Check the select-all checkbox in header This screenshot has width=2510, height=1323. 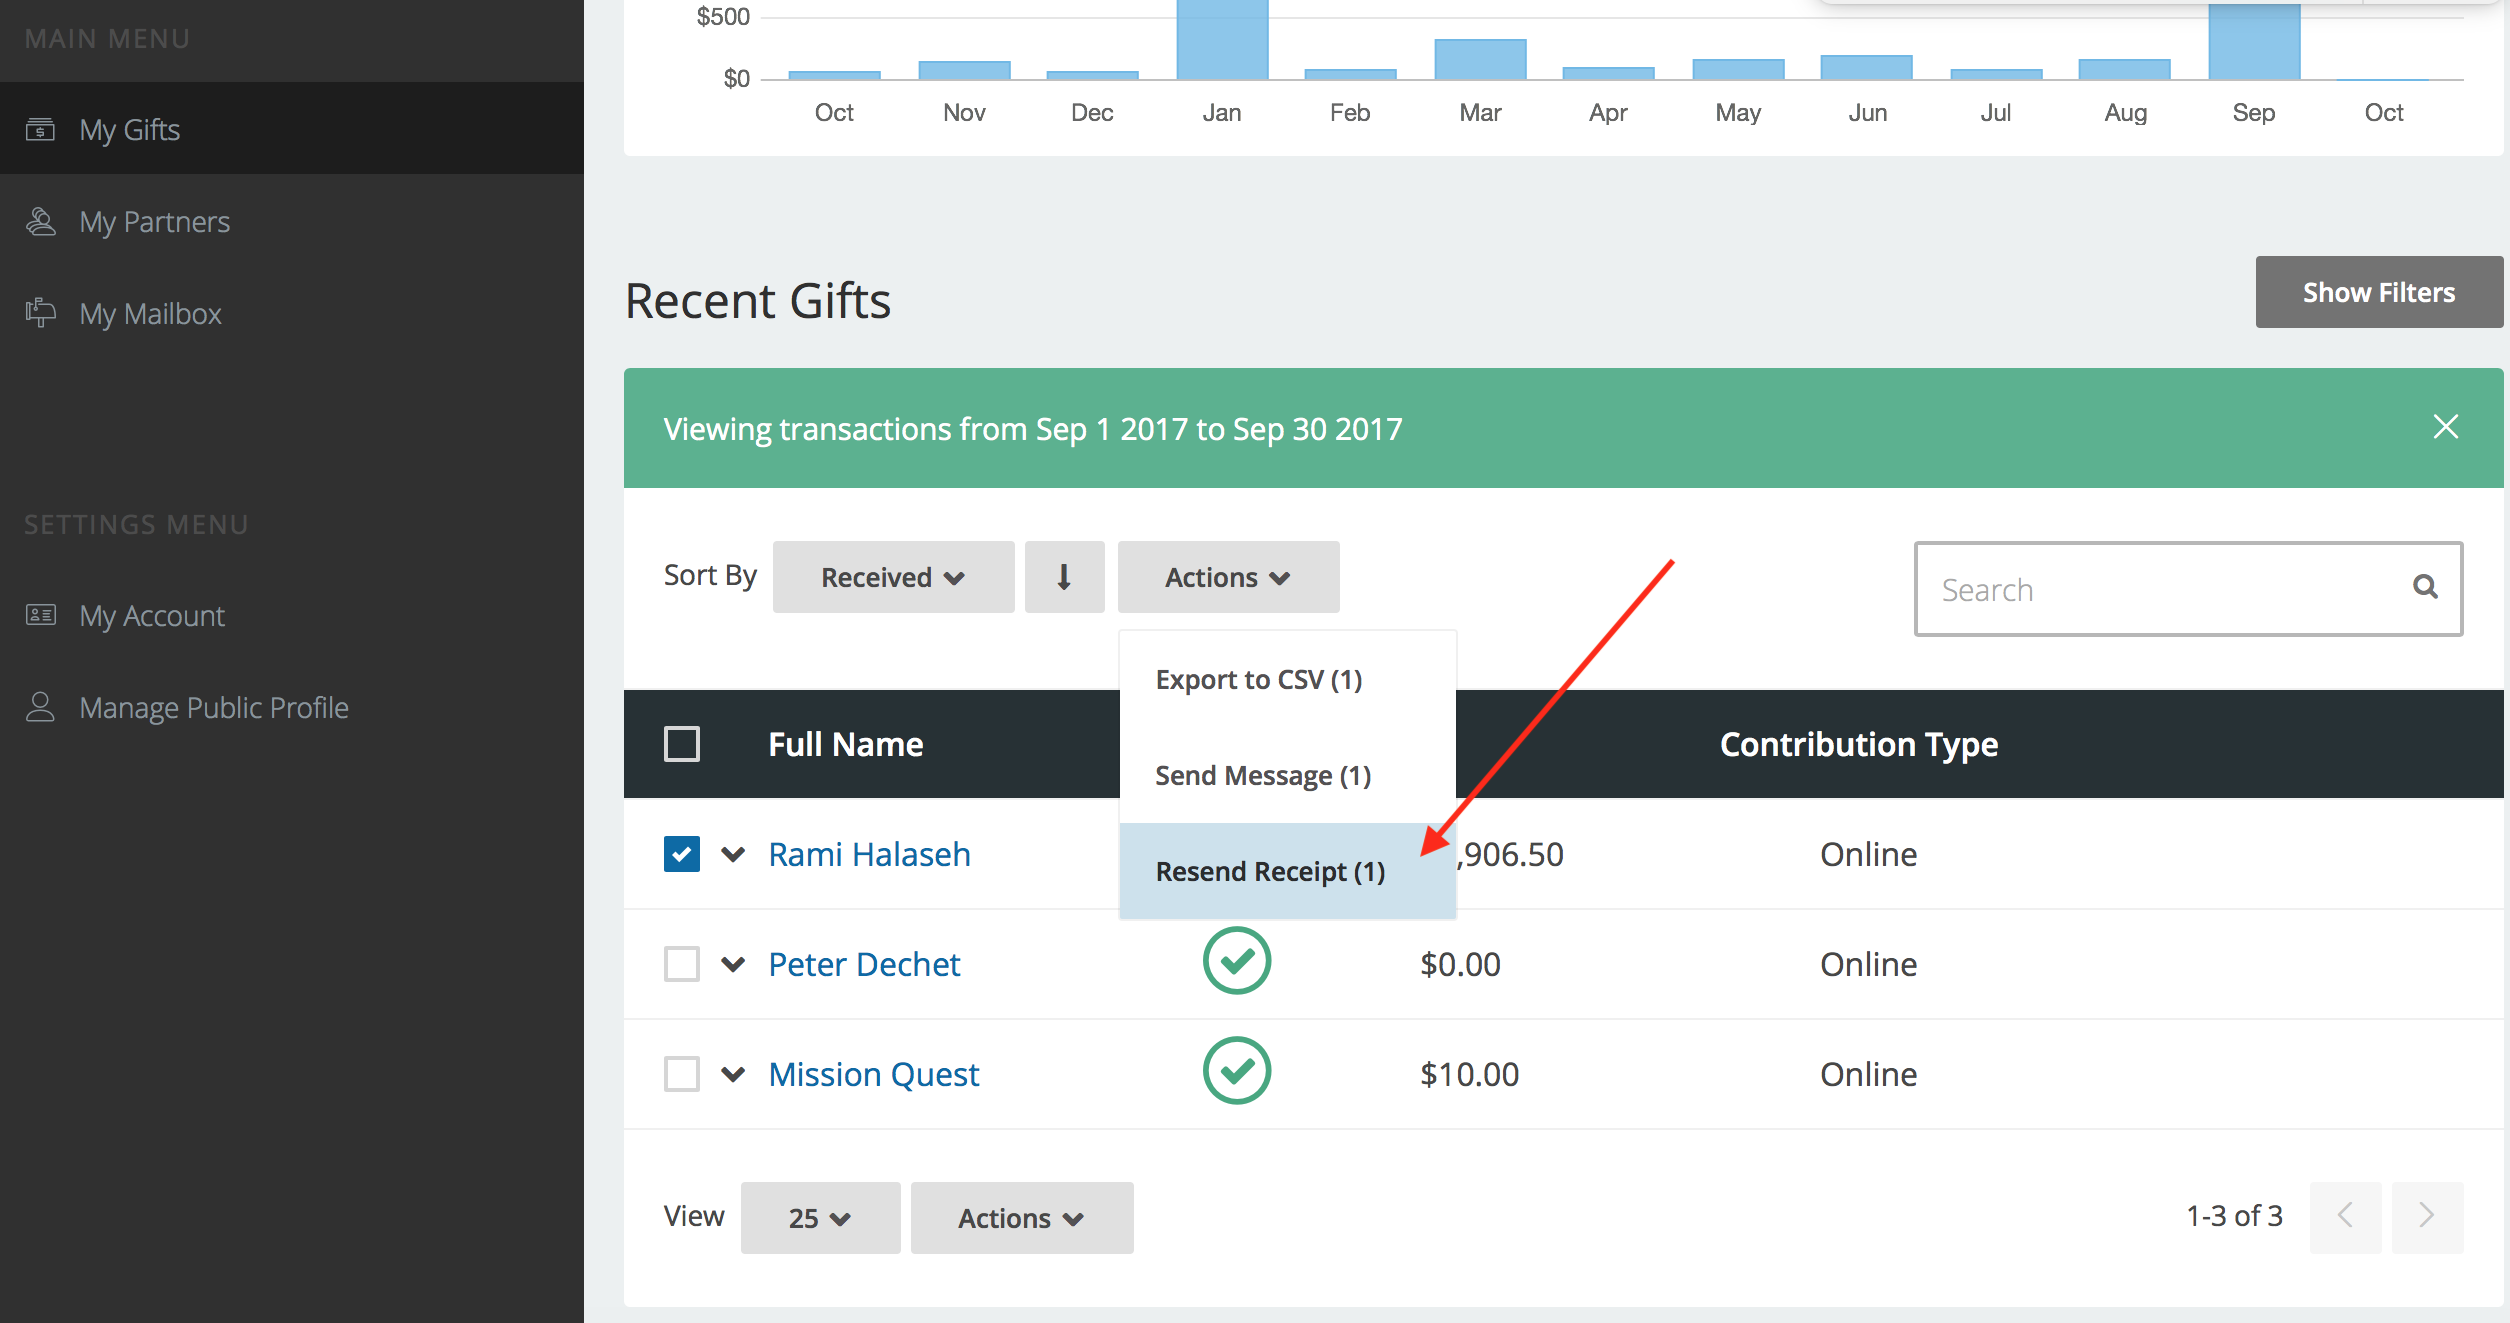click(682, 744)
